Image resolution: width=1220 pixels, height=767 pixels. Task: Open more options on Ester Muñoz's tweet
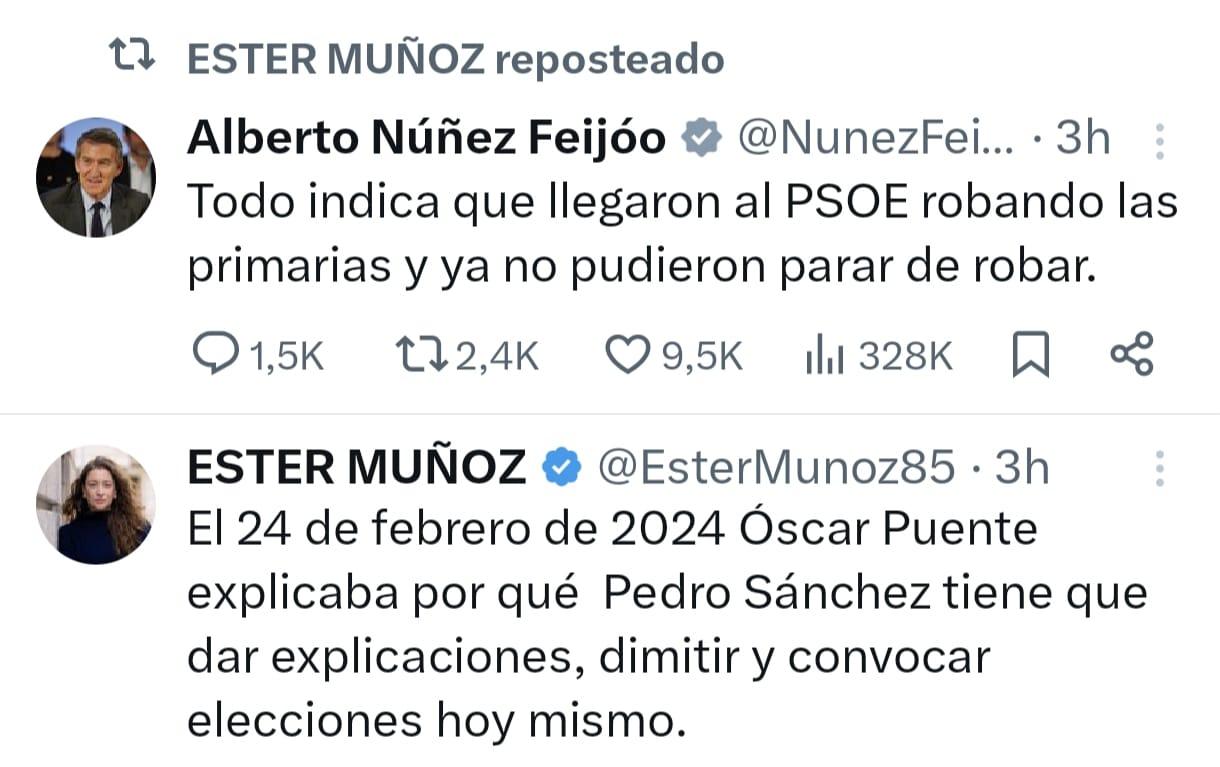click(x=1160, y=468)
